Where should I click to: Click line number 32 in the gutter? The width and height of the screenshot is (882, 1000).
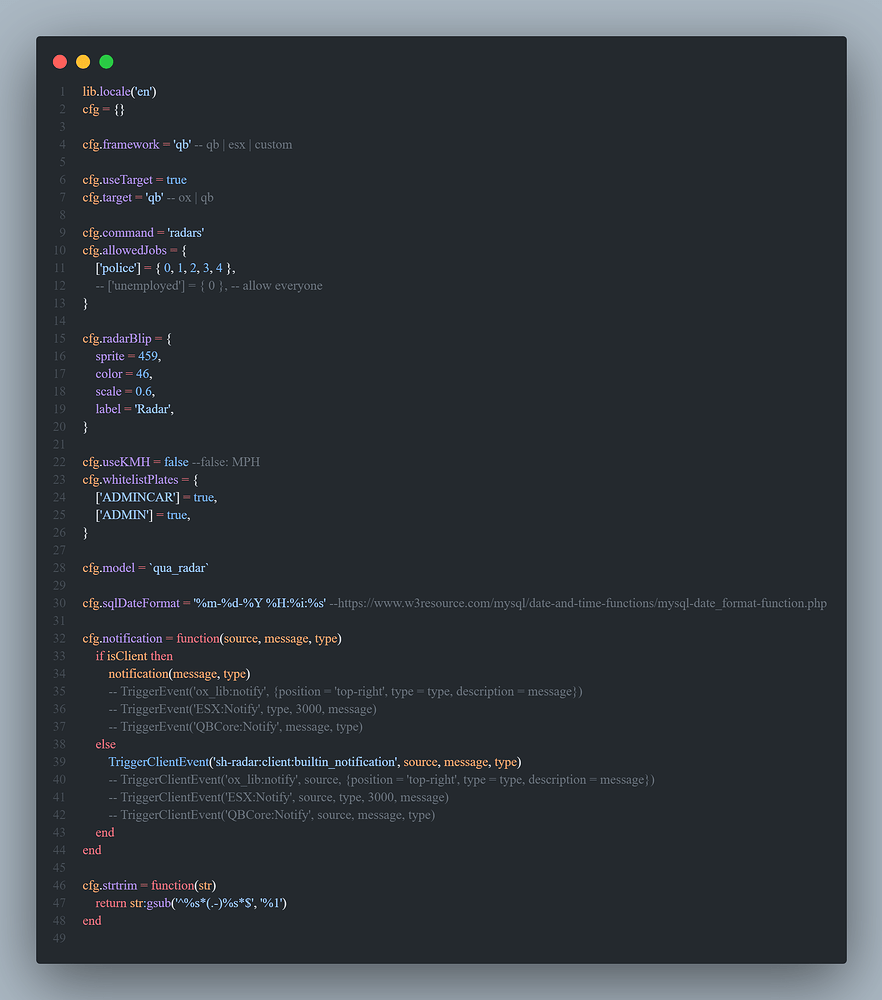pyautogui.click(x=61, y=638)
